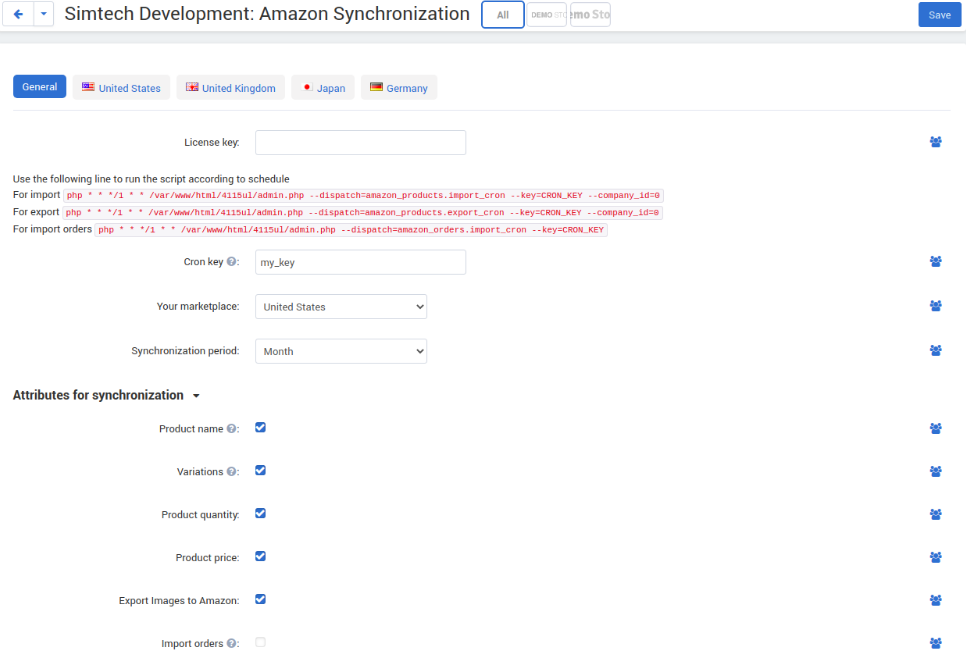The image size is (966, 666).
Task: Click storefronts icon for Your marketplace
Action: (x=935, y=306)
